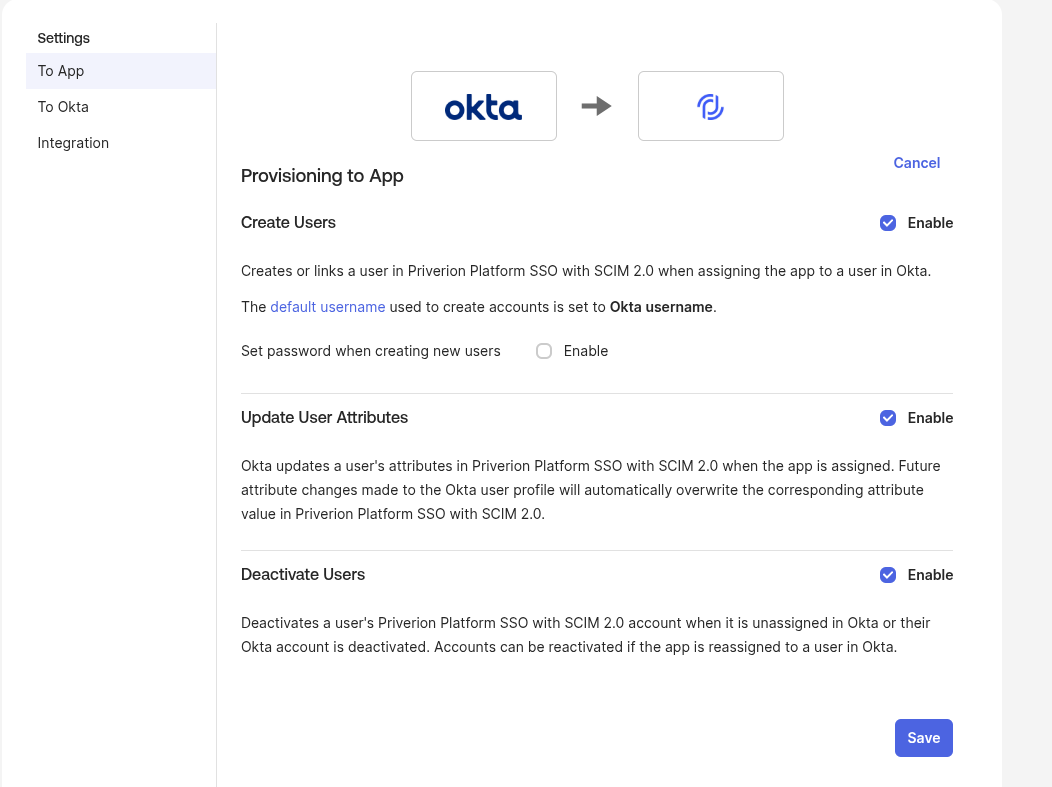The image size is (1052, 787).
Task: Click the Update User Attributes title
Action: [x=324, y=418]
